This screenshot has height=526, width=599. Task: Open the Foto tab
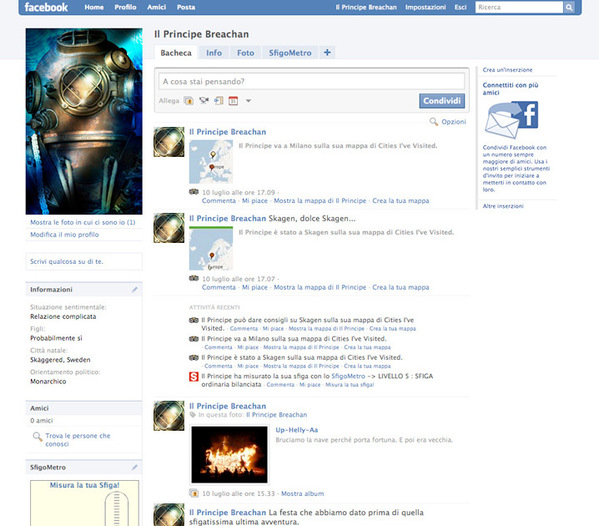[245, 53]
